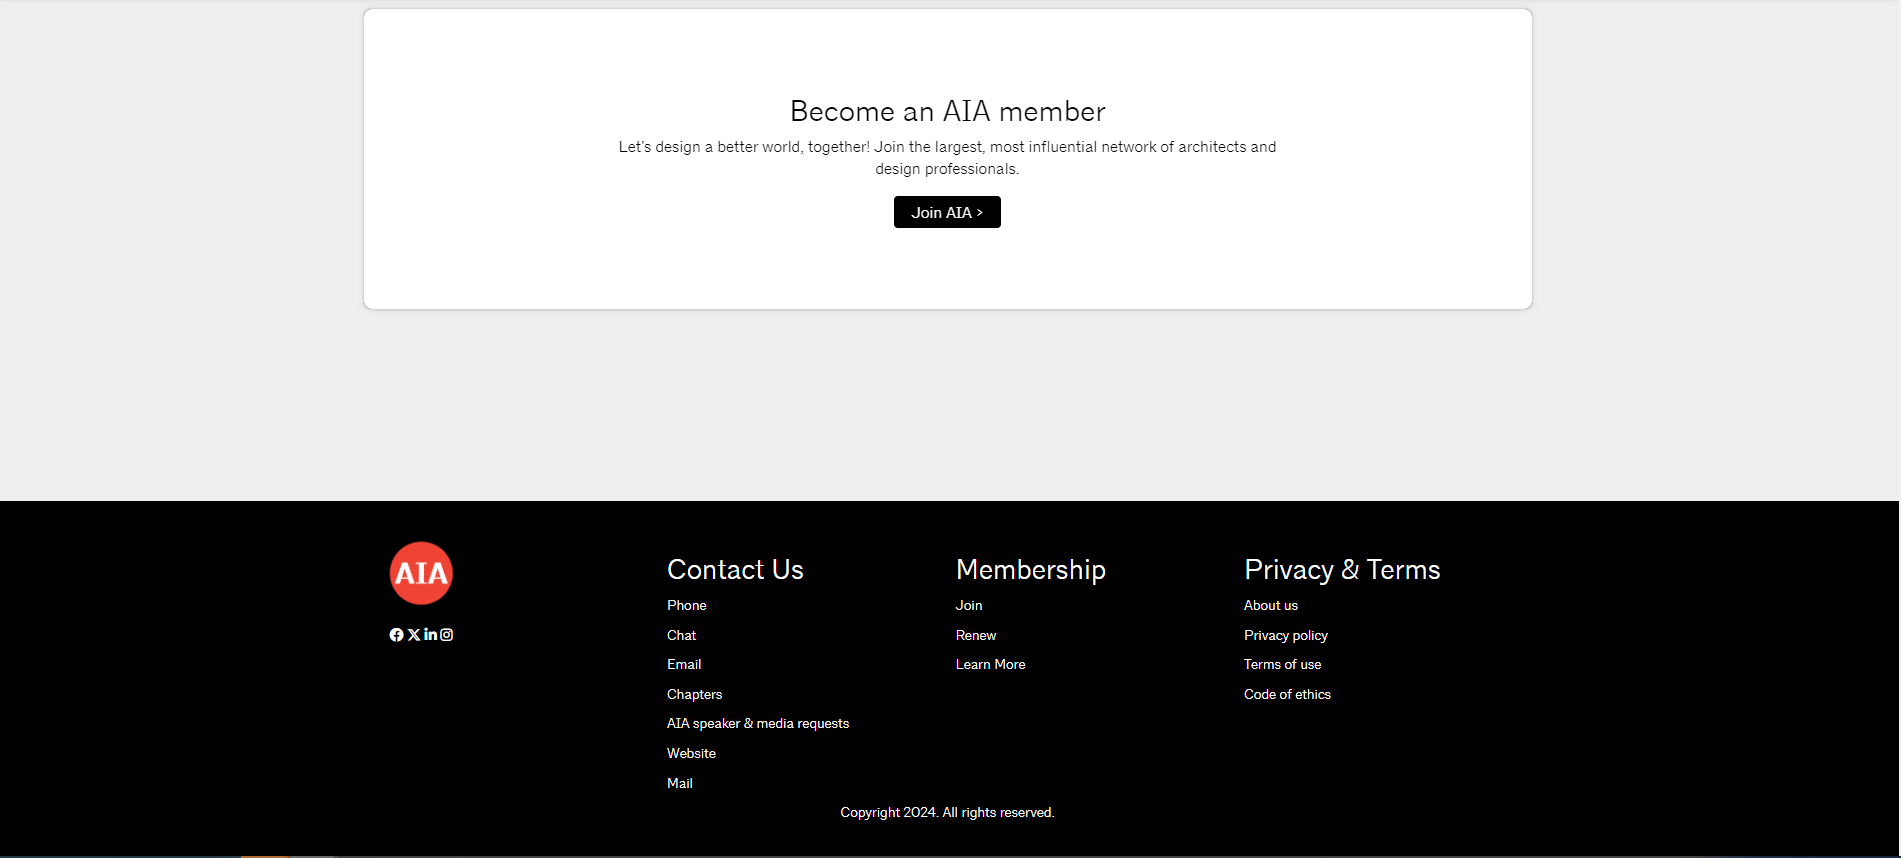Open the Renew membership link
Viewport: 1901px width, 858px height.
pos(975,636)
